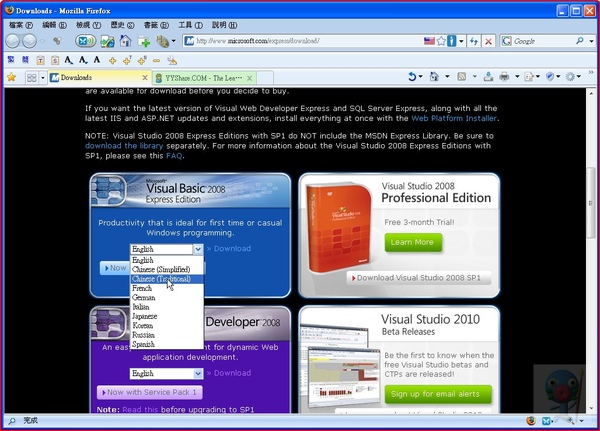The width and height of the screenshot is (600, 431).
Task: Click Sign up for email alerts button
Action: [x=438, y=394]
